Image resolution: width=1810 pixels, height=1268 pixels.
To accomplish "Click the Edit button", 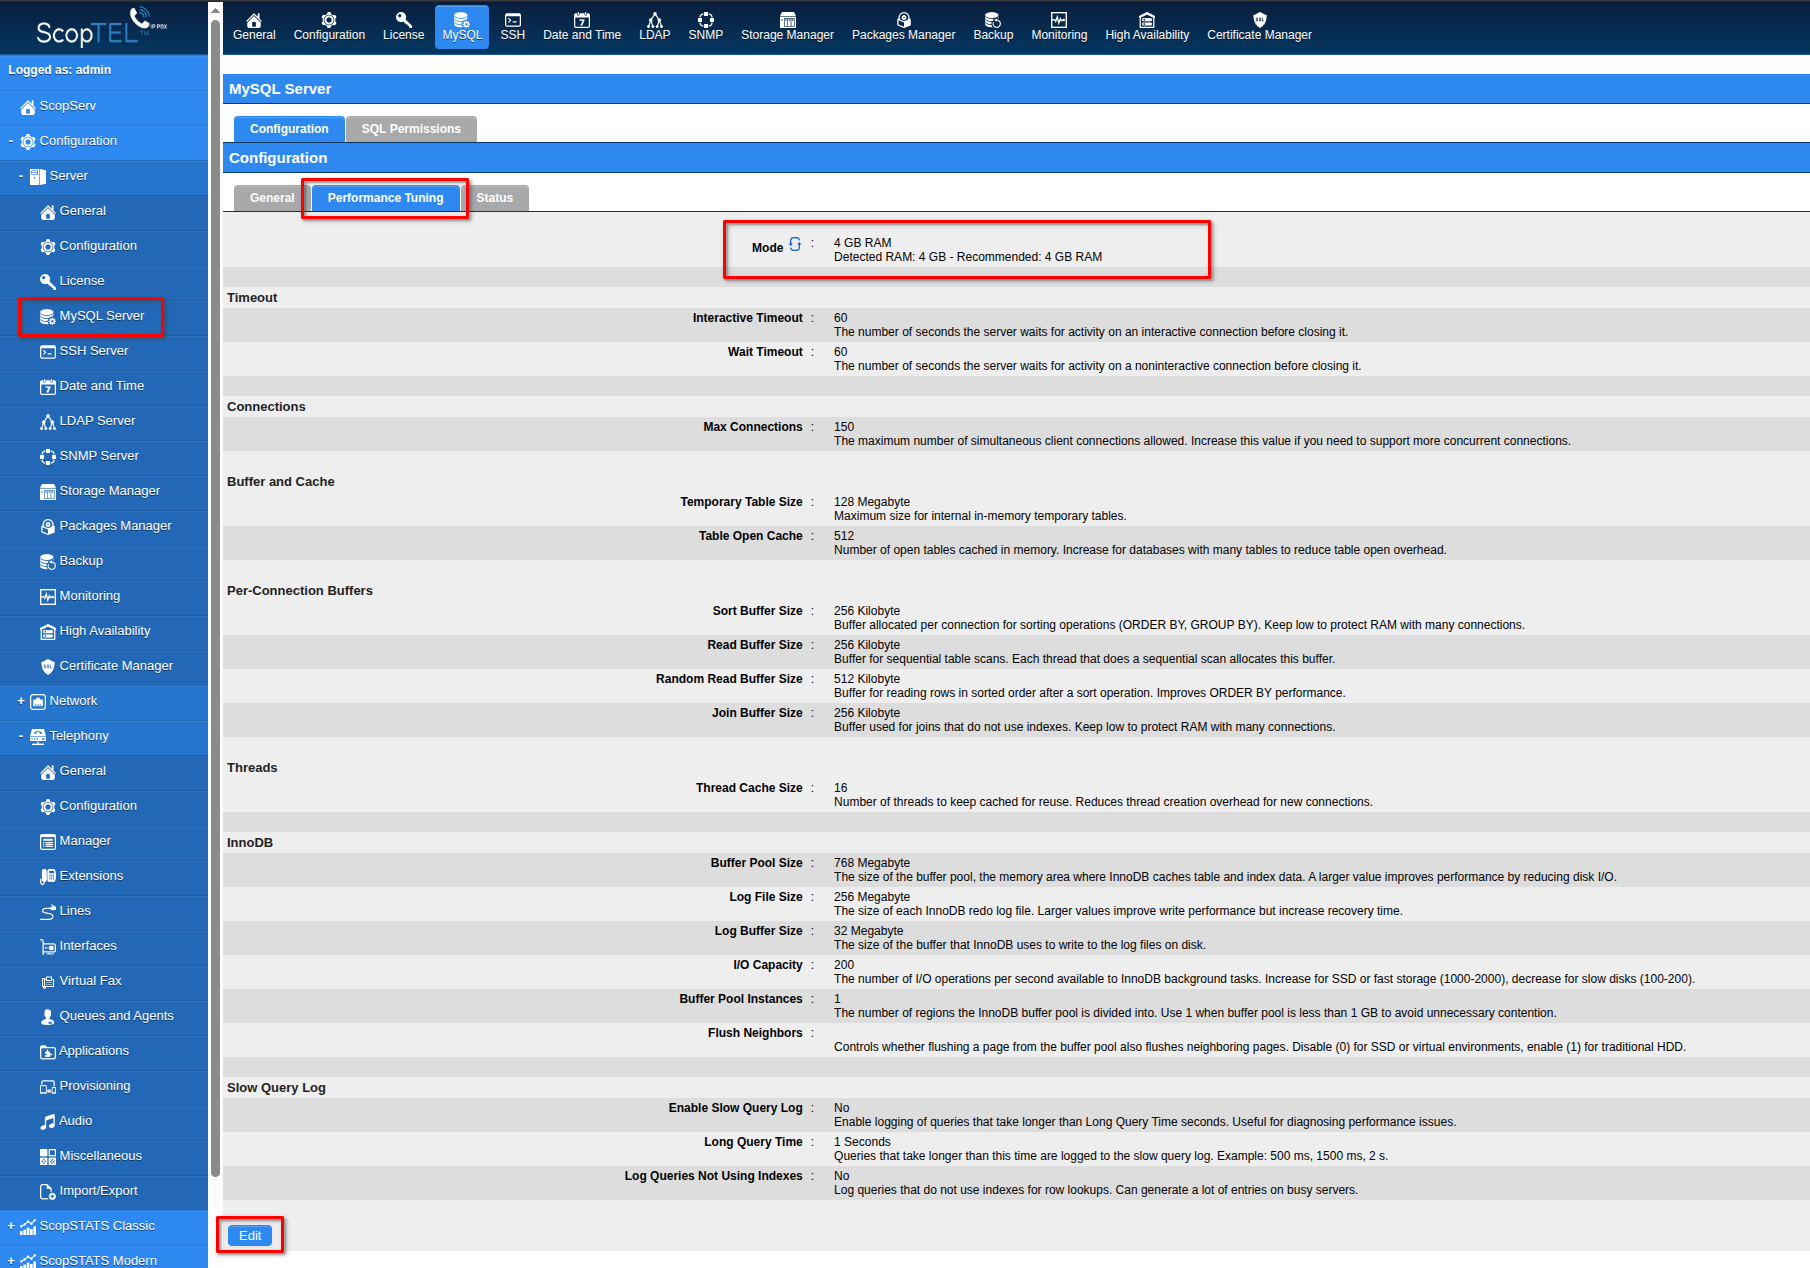I will click(x=250, y=1236).
